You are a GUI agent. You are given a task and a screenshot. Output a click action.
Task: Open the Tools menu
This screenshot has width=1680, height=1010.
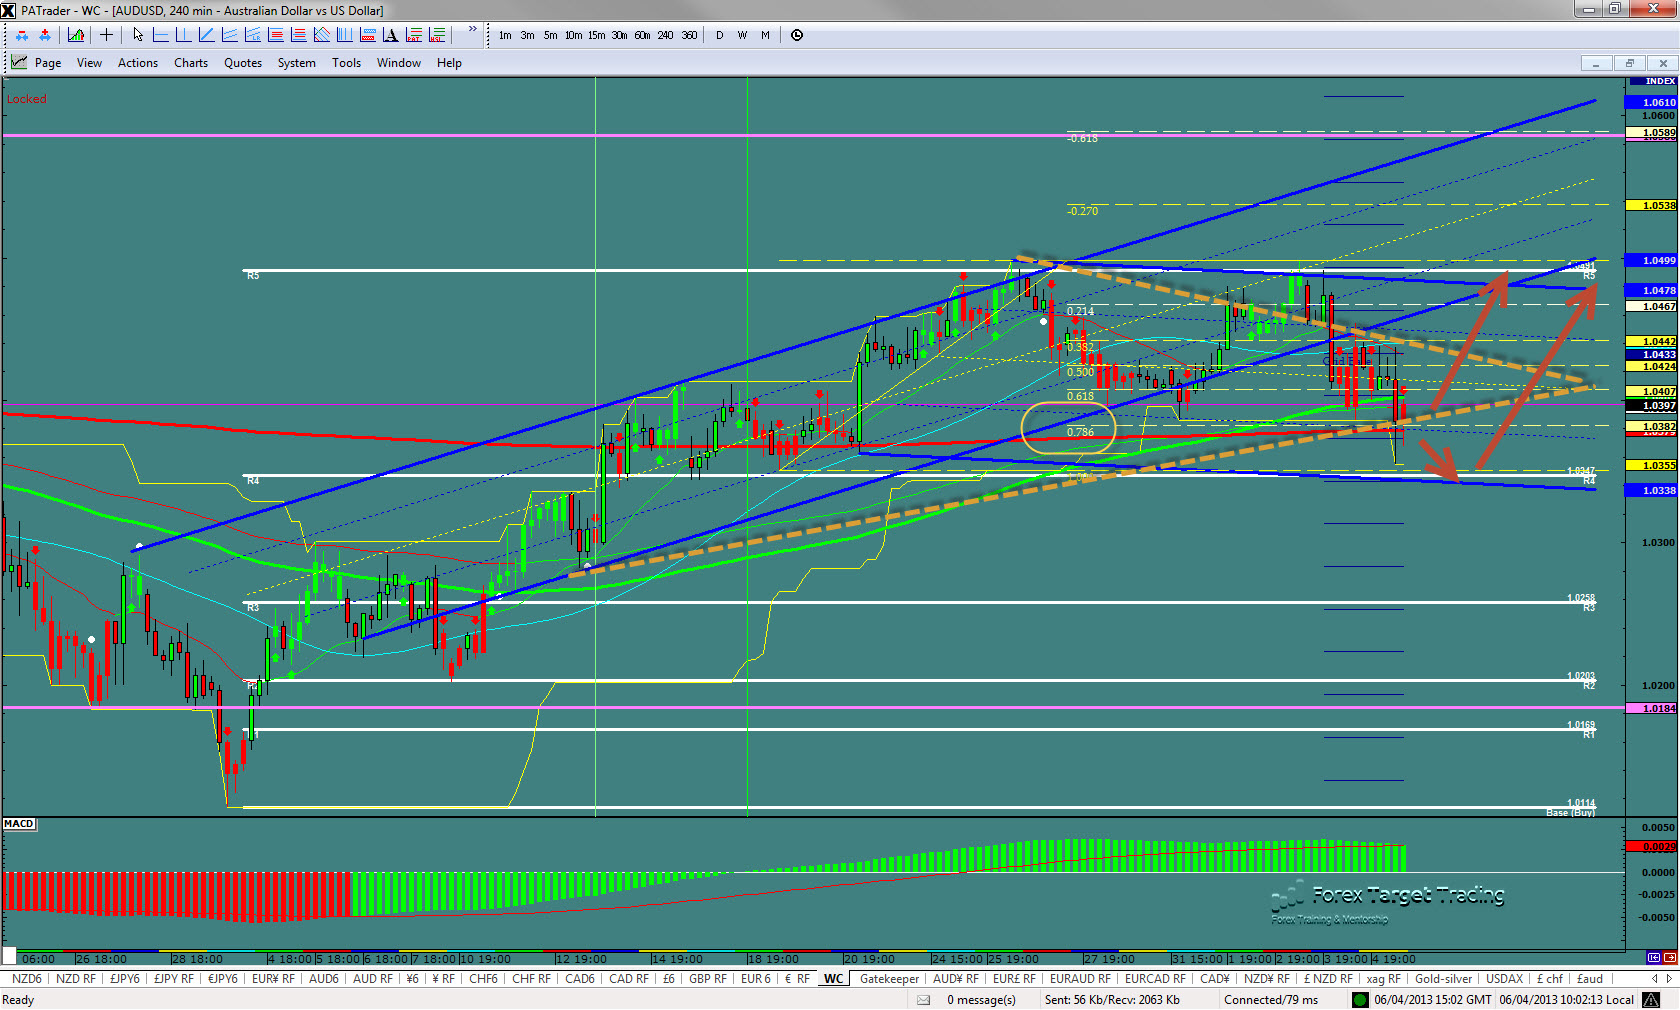[x=347, y=63]
